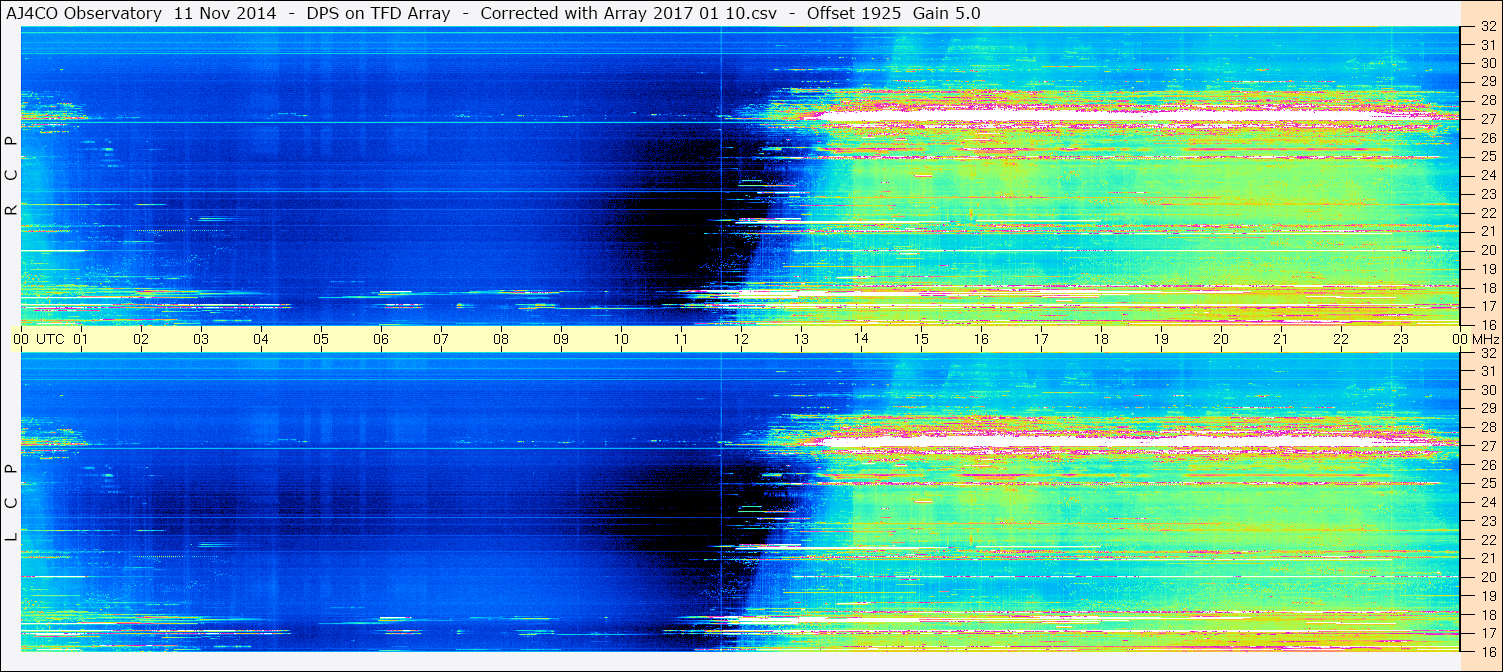Select the 20 hour tick on time axis
The width and height of the screenshot is (1503, 672).
tap(1221, 339)
